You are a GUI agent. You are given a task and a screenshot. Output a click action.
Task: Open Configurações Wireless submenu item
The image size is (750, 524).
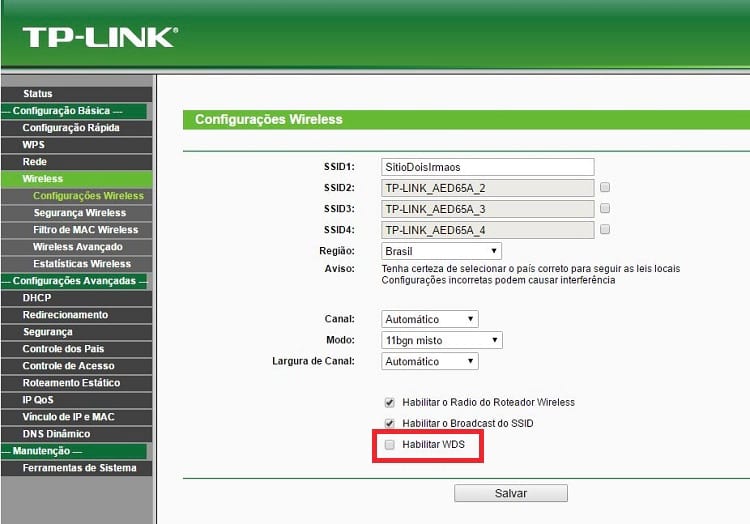(77, 196)
